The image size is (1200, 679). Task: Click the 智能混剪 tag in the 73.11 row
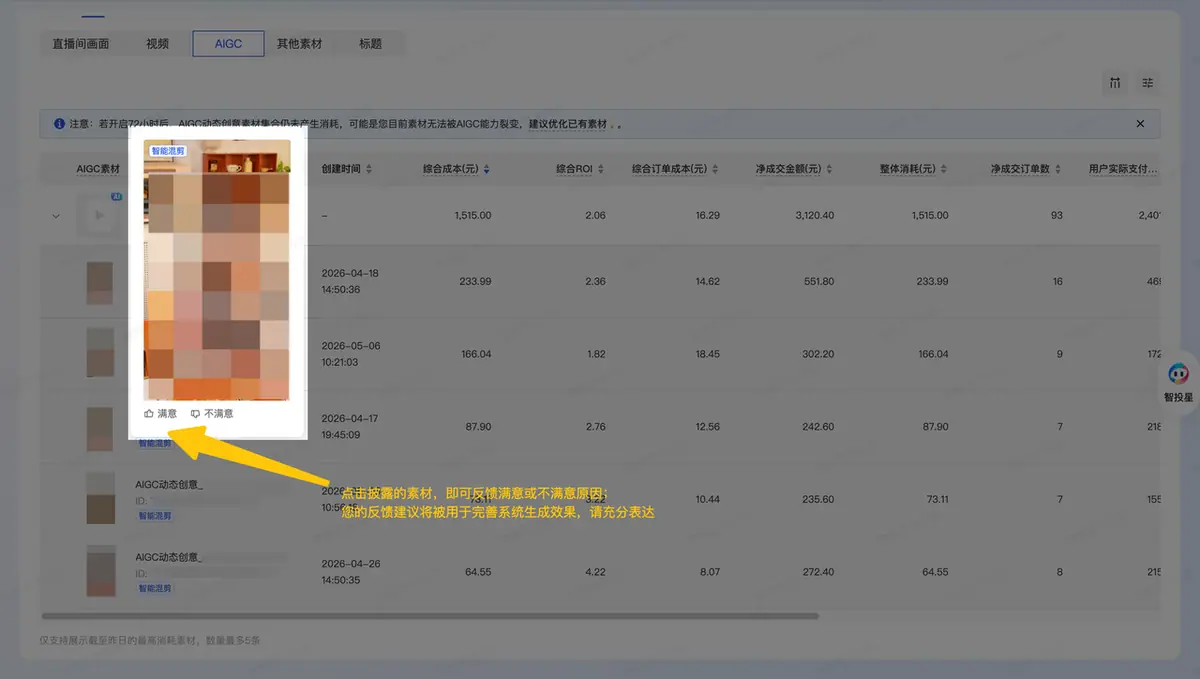coord(155,516)
